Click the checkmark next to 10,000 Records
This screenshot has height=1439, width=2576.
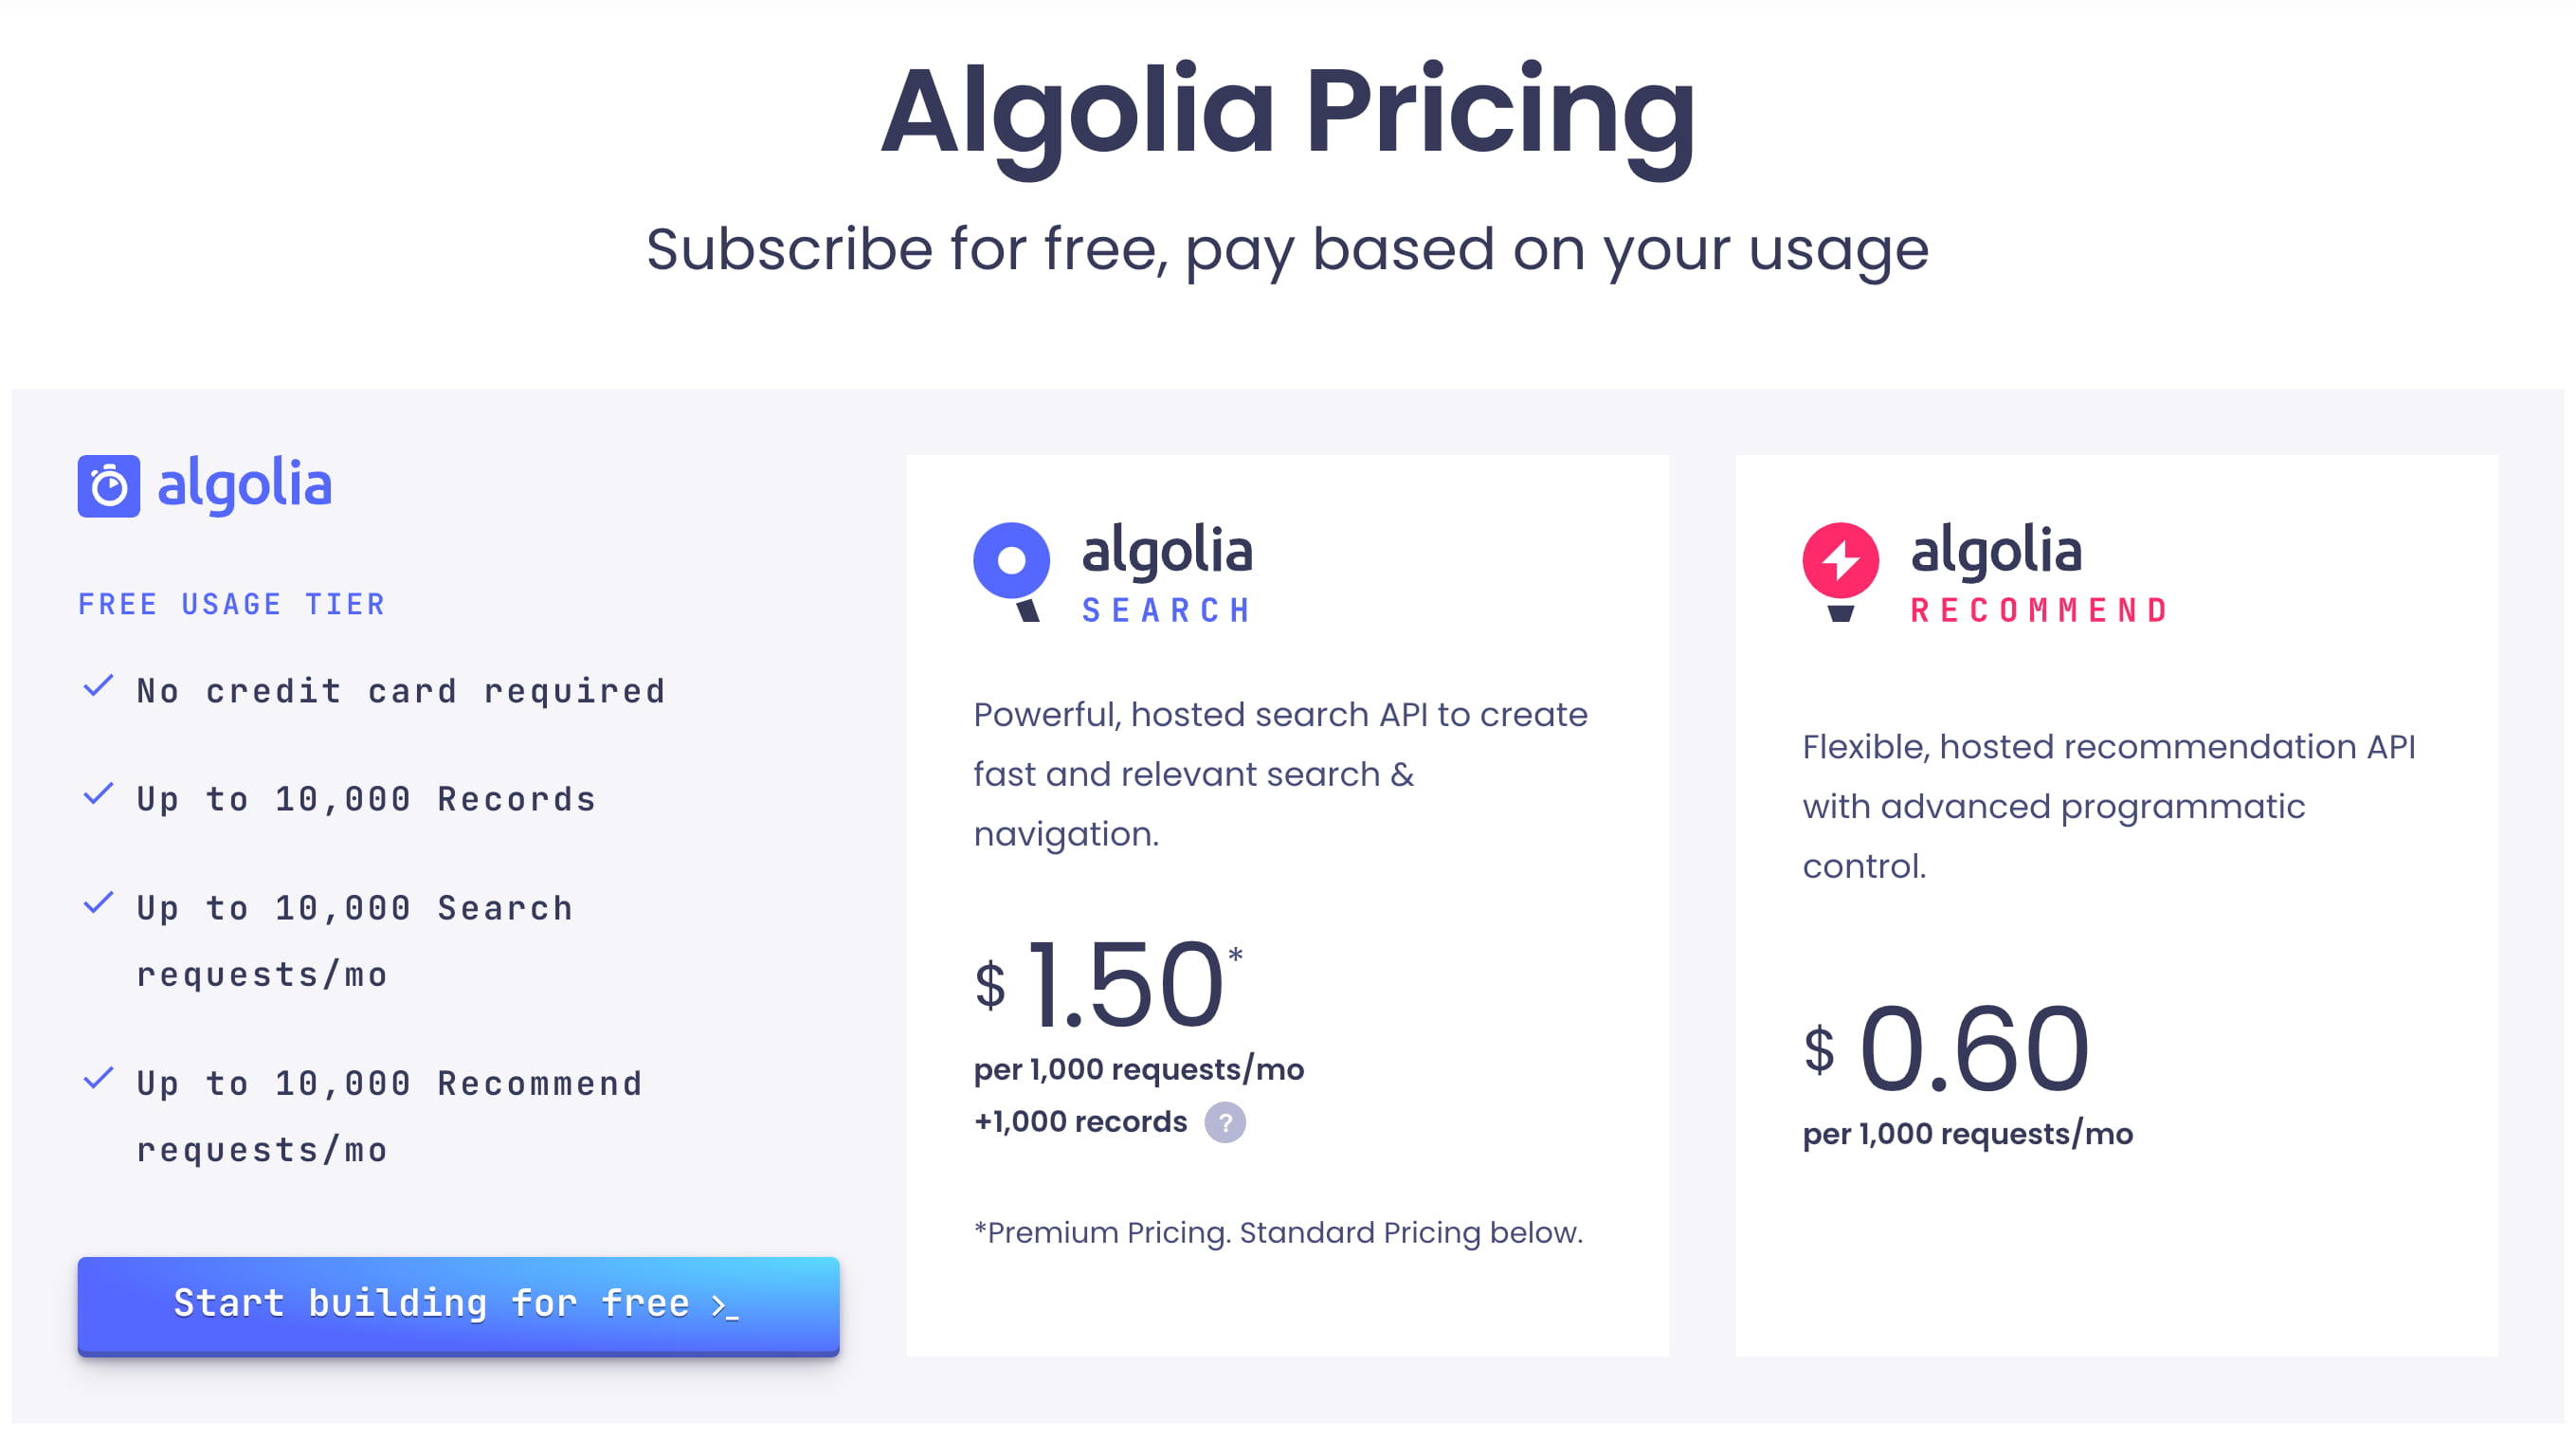[98, 795]
